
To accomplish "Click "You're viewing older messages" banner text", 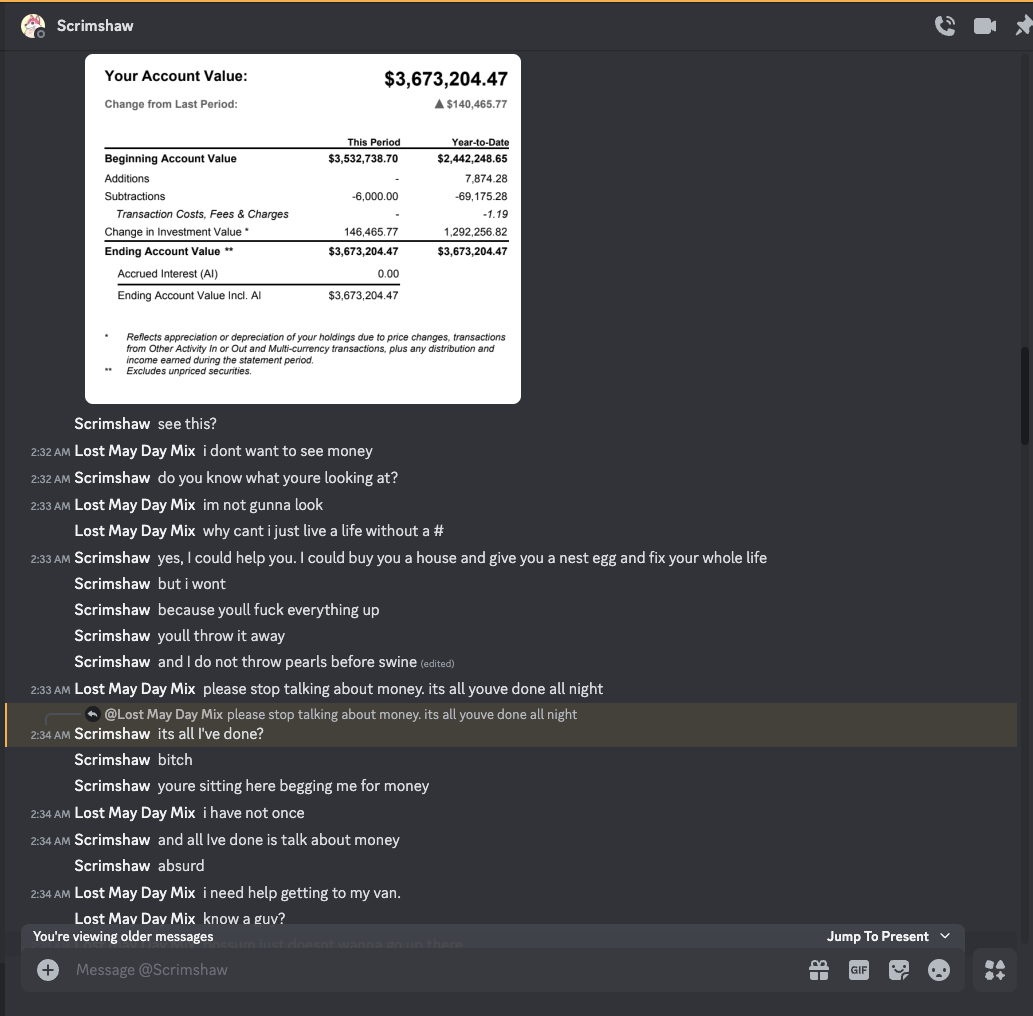I will click(x=123, y=936).
